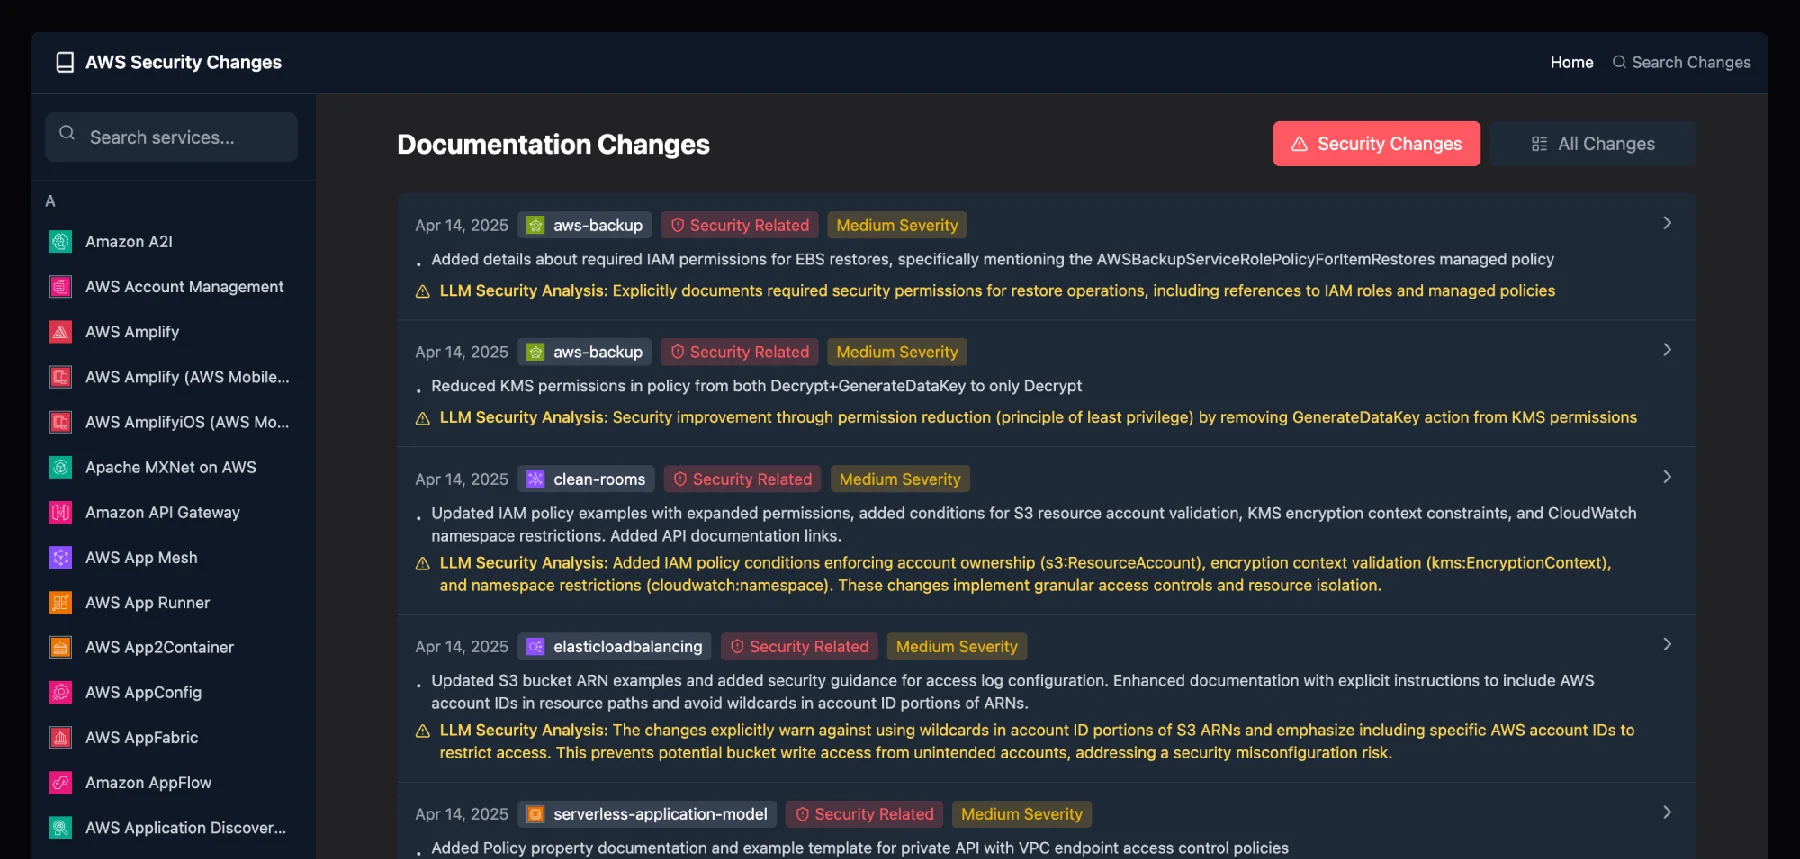Click the AWS App Runner icon

pos(60,602)
